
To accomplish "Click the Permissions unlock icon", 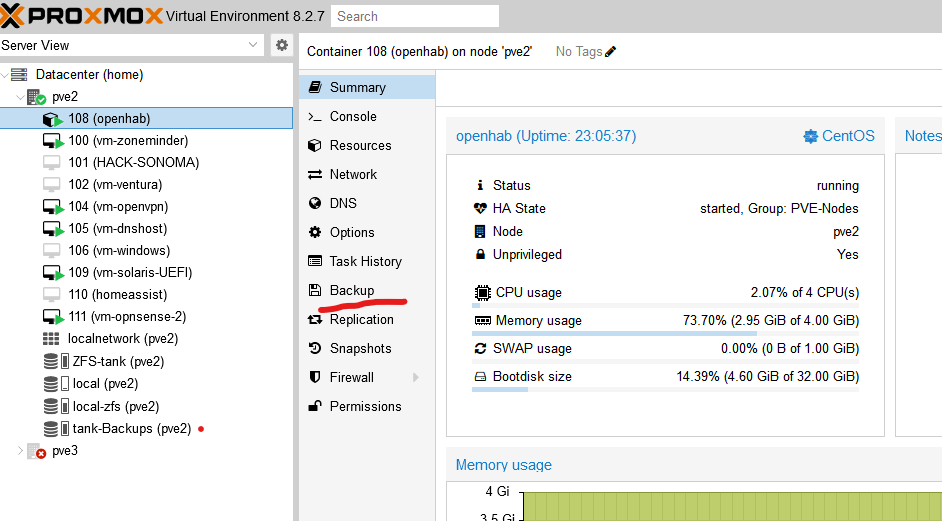I will point(315,407).
